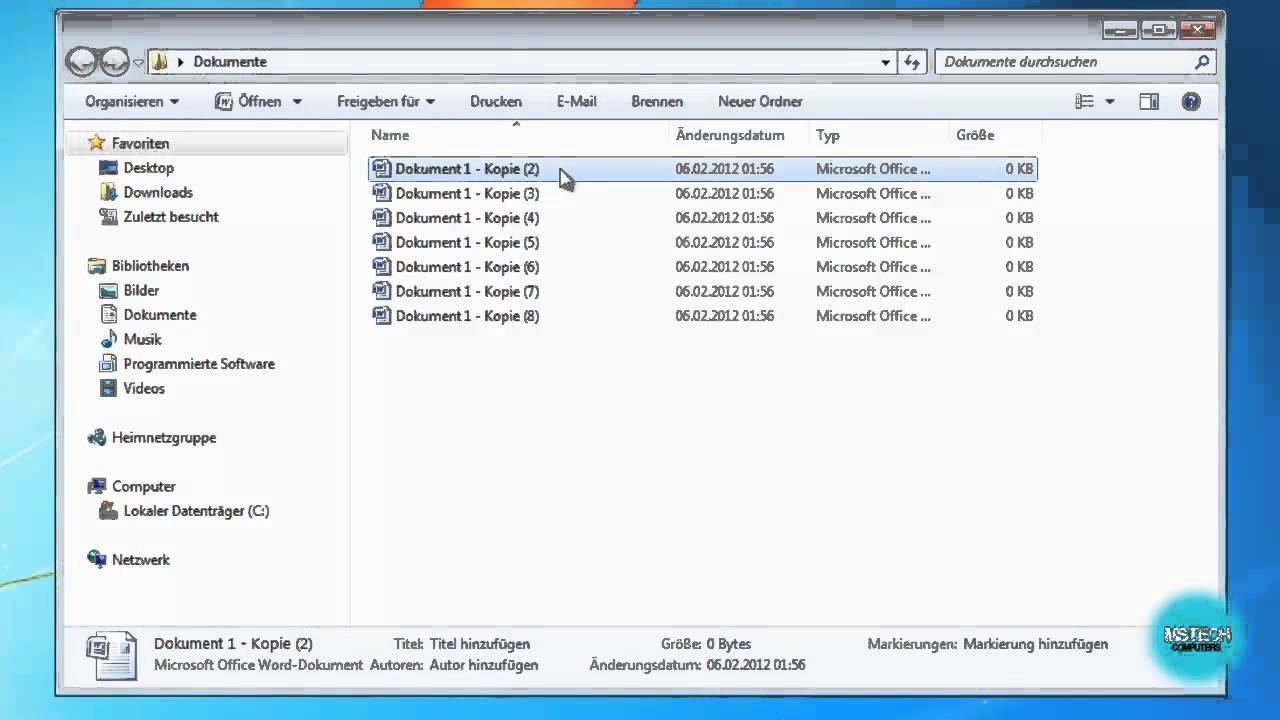Click the change view icon

(x=1084, y=101)
